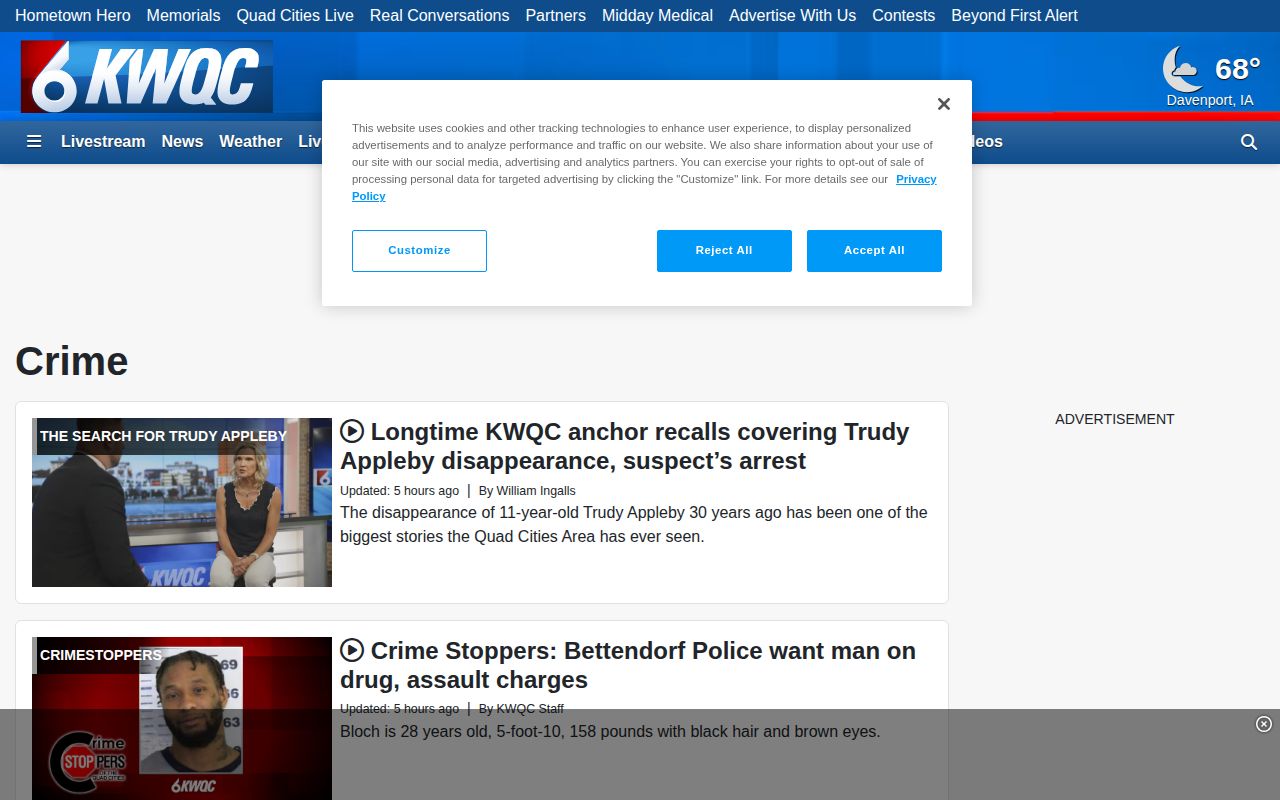This screenshot has height=800, width=1280.
Task: Select News in navigation bar
Action: tap(182, 141)
